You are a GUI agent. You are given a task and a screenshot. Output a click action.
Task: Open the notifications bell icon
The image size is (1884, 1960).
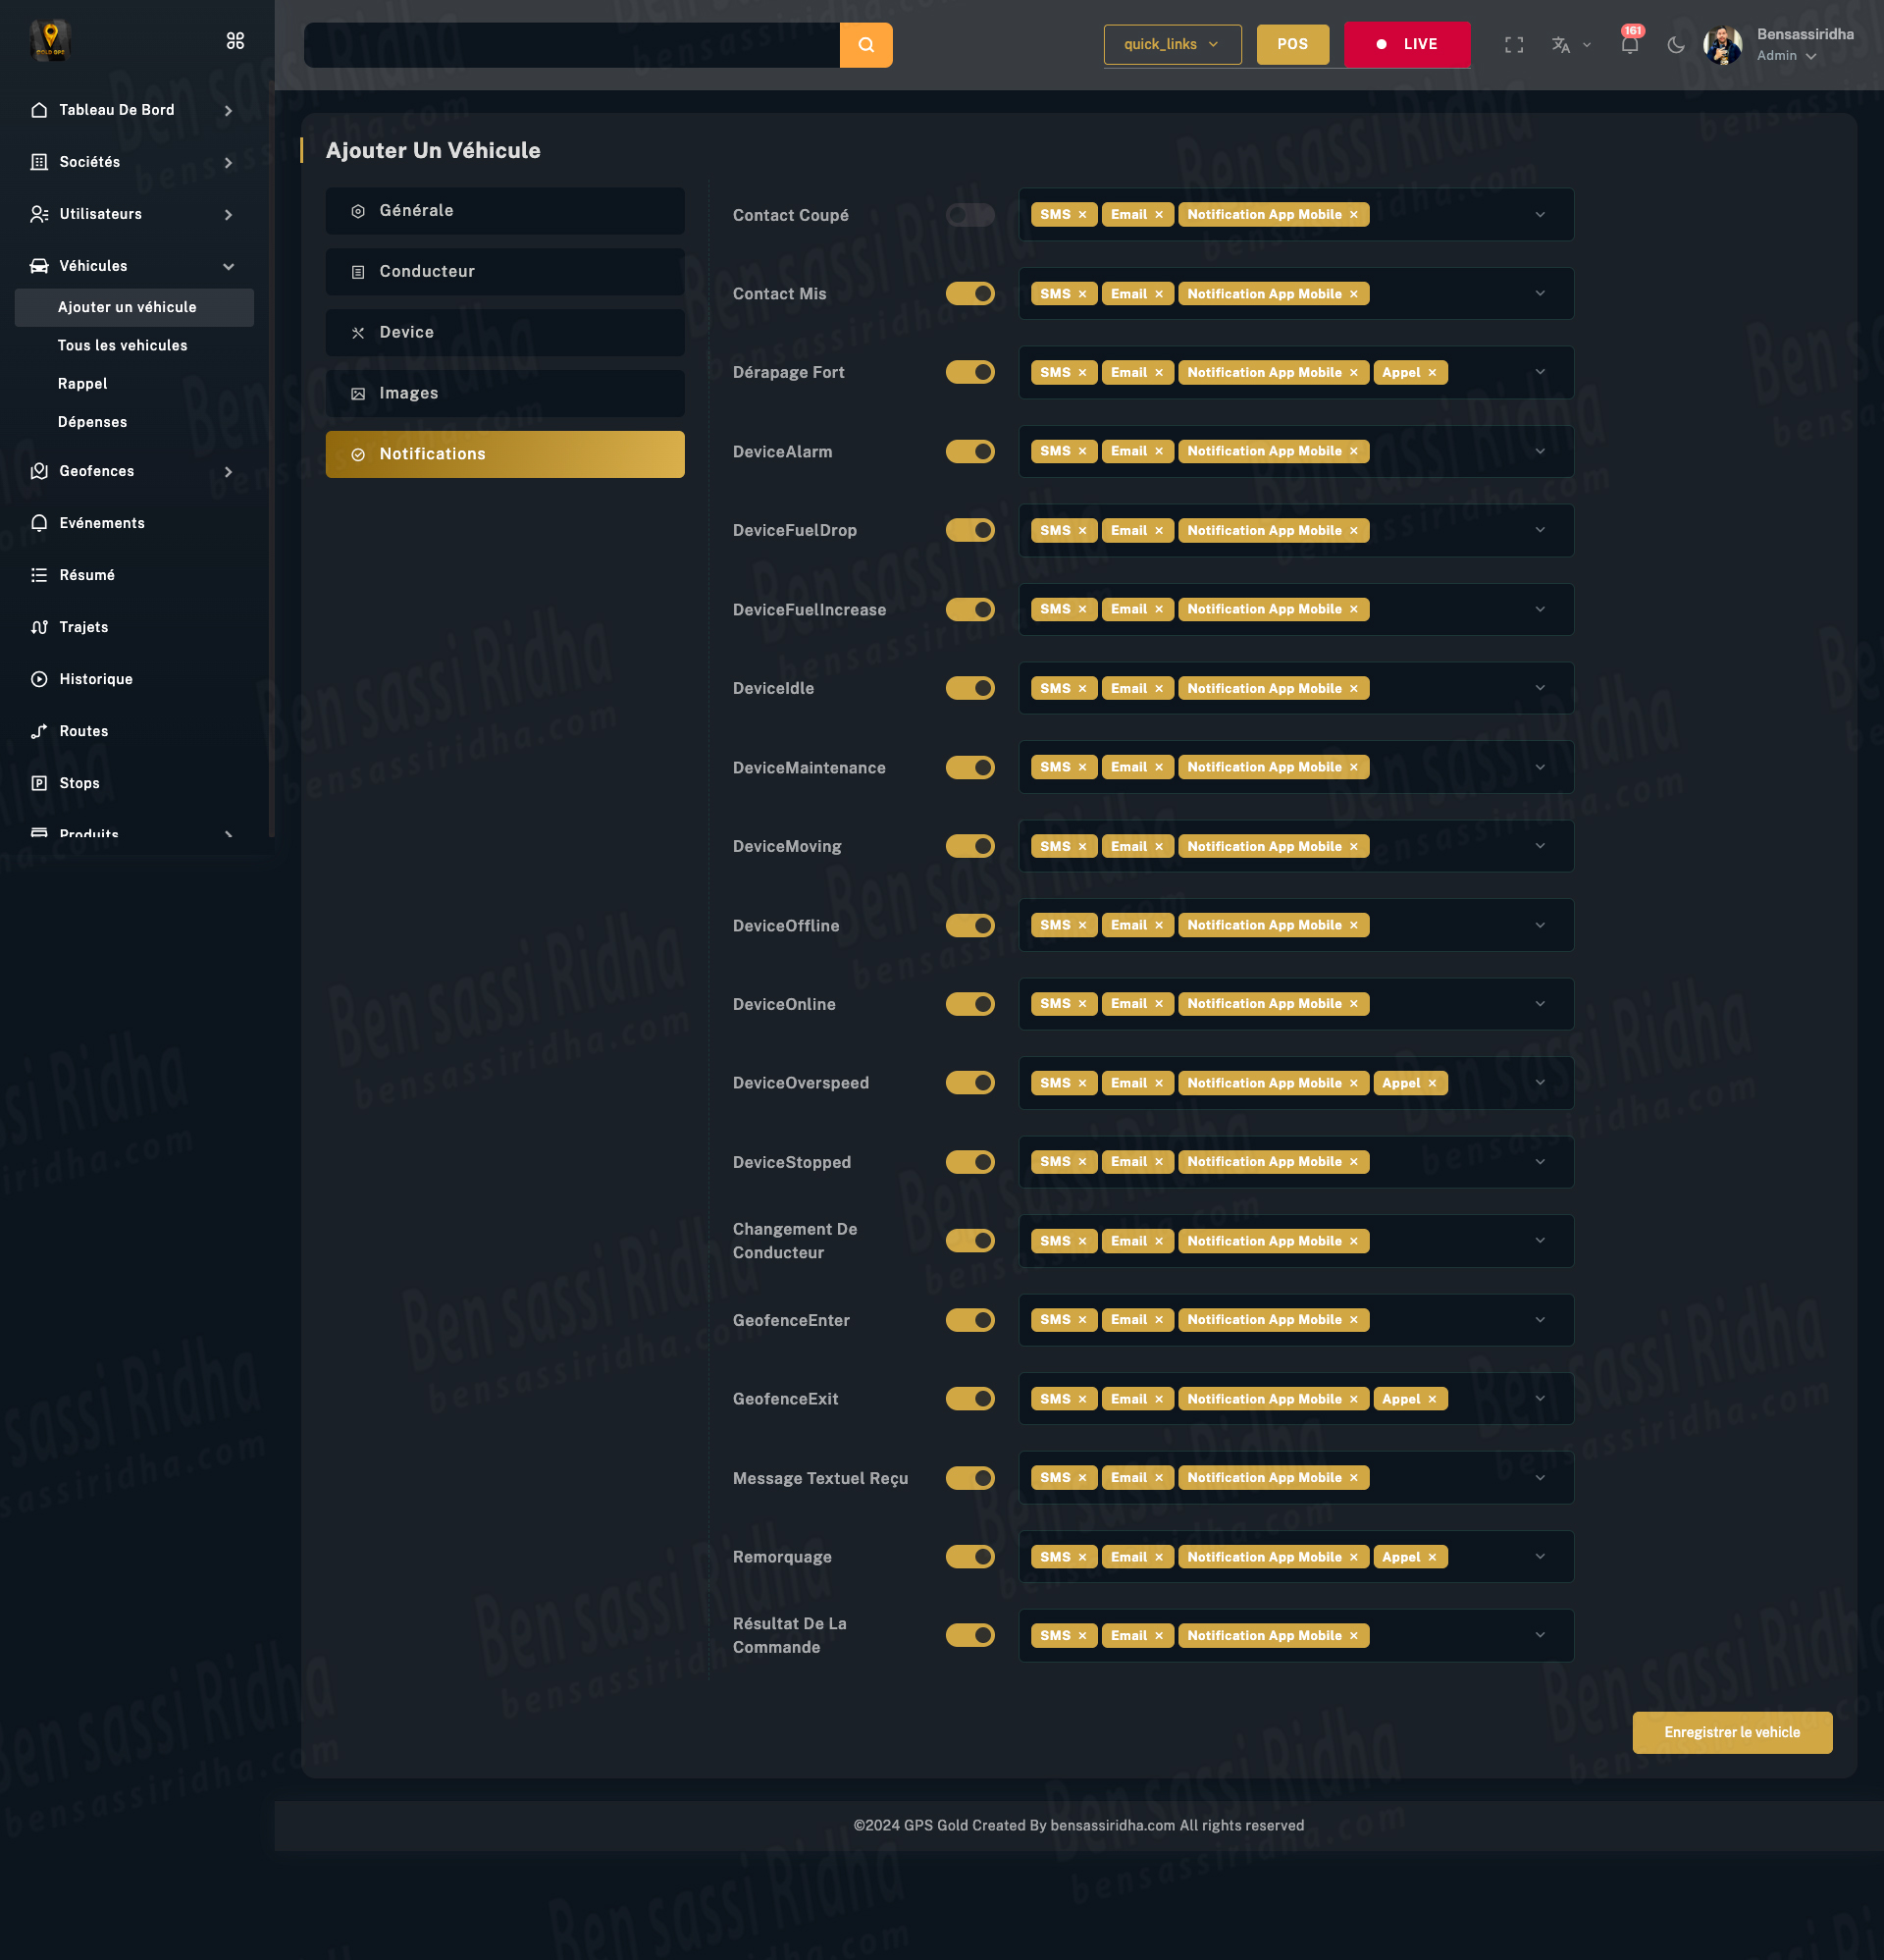[x=1629, y=45]
